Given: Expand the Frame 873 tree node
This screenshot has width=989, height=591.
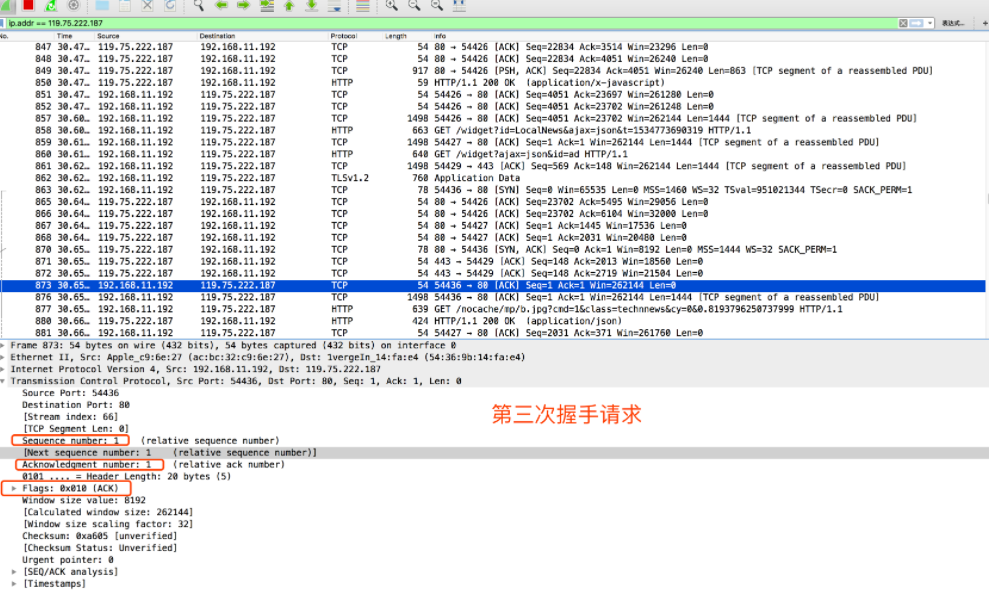Looking at the screenshot, I should (4, 346).
